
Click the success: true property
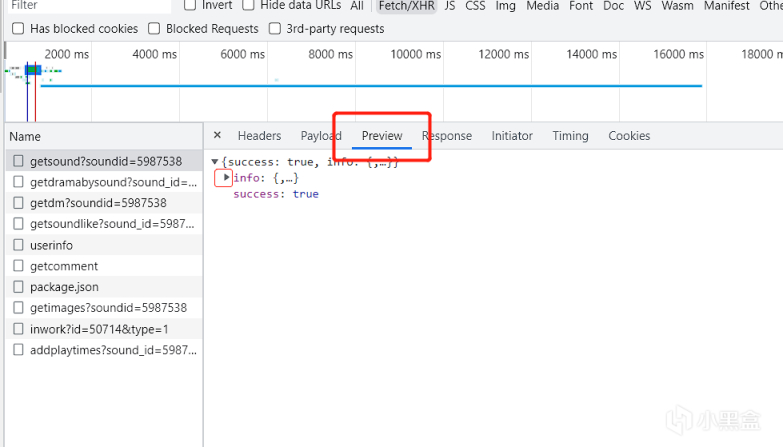point(276,194)
